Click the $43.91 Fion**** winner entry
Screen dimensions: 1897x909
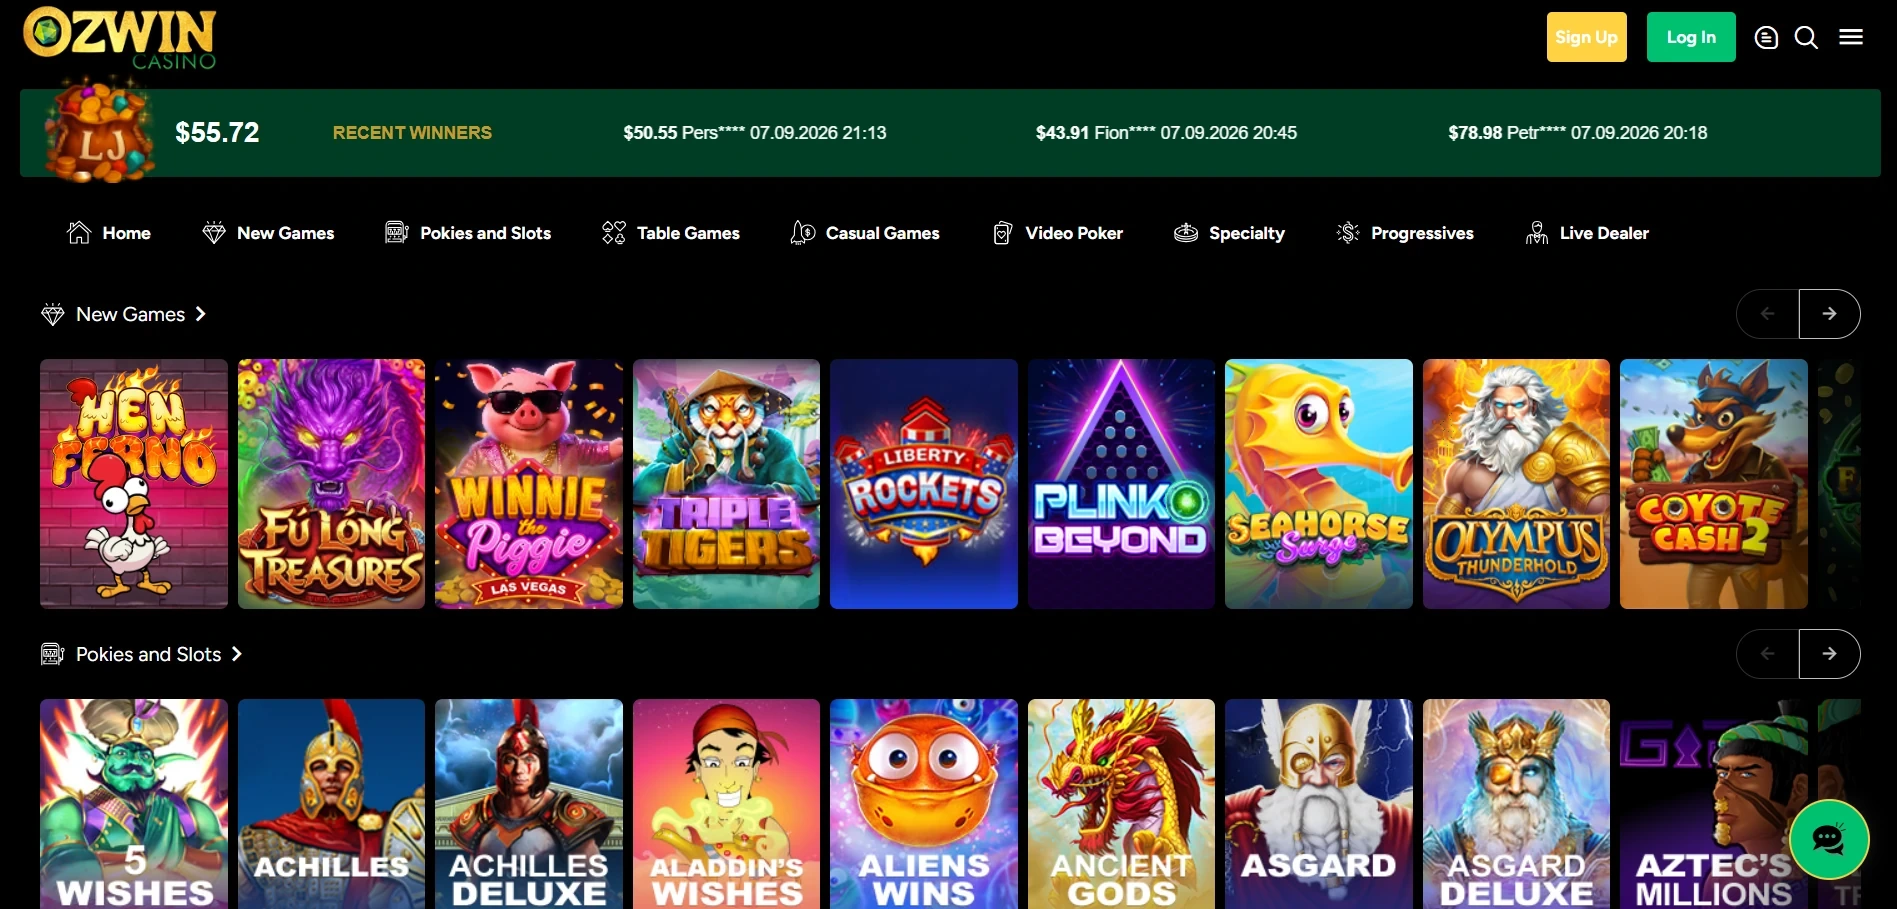click(x=1166, y=132)
